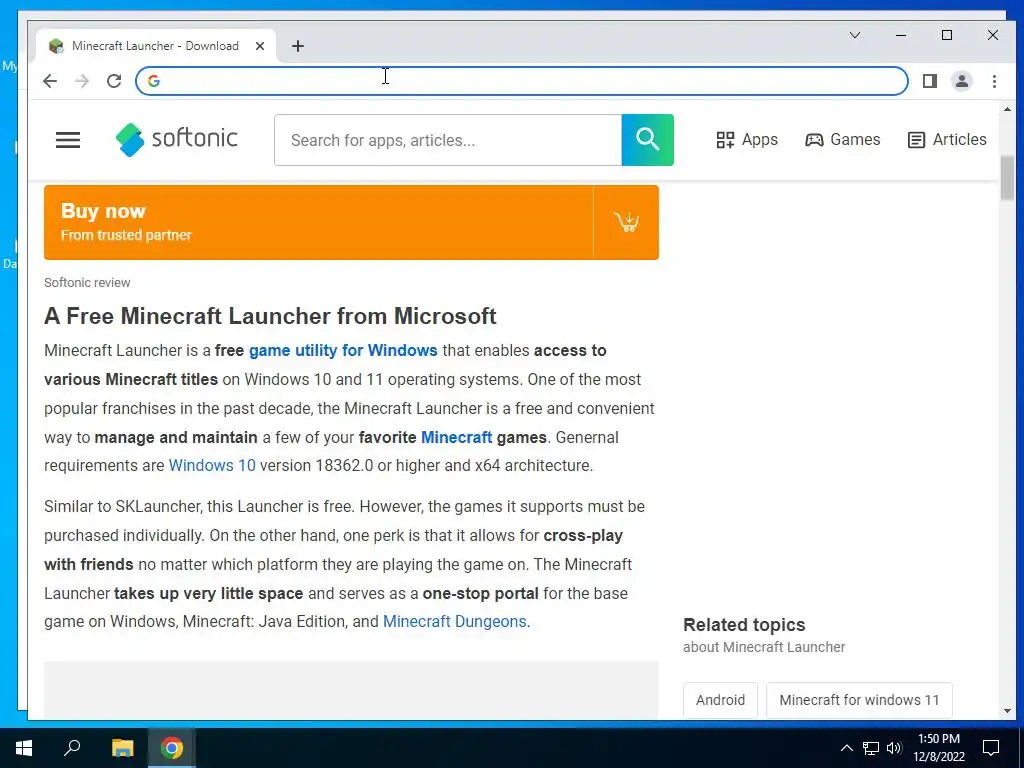This screenshot has width=1024, height=768.
Task: Click the Softonic search magnifier button
Action: 647,140
